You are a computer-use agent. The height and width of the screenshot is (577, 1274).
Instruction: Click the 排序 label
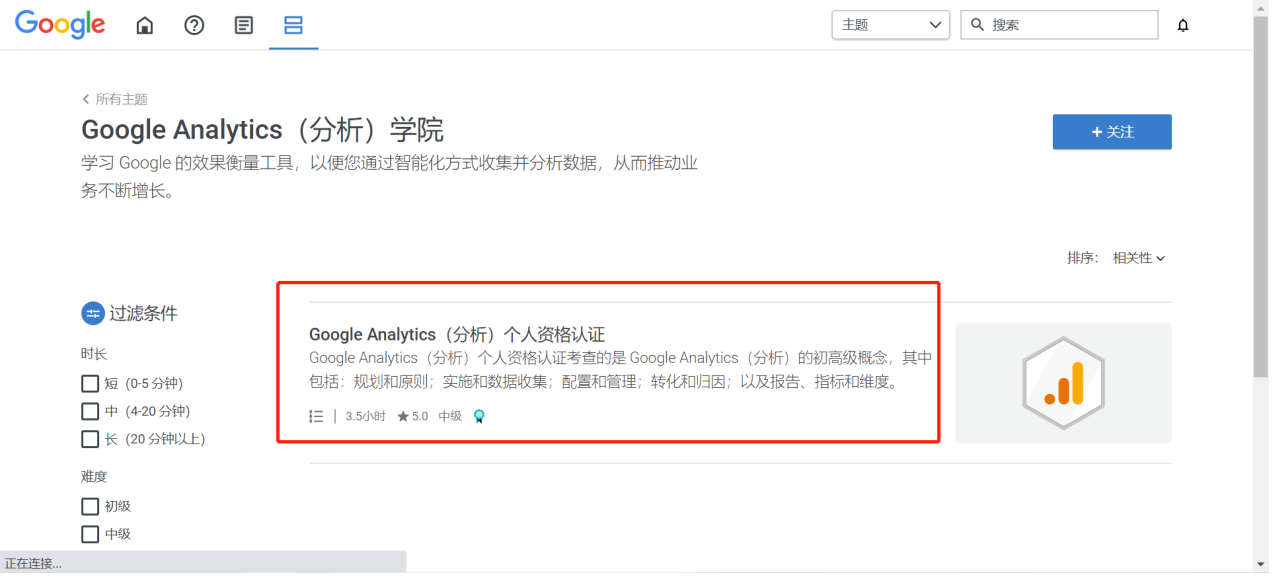[1083, 258]
